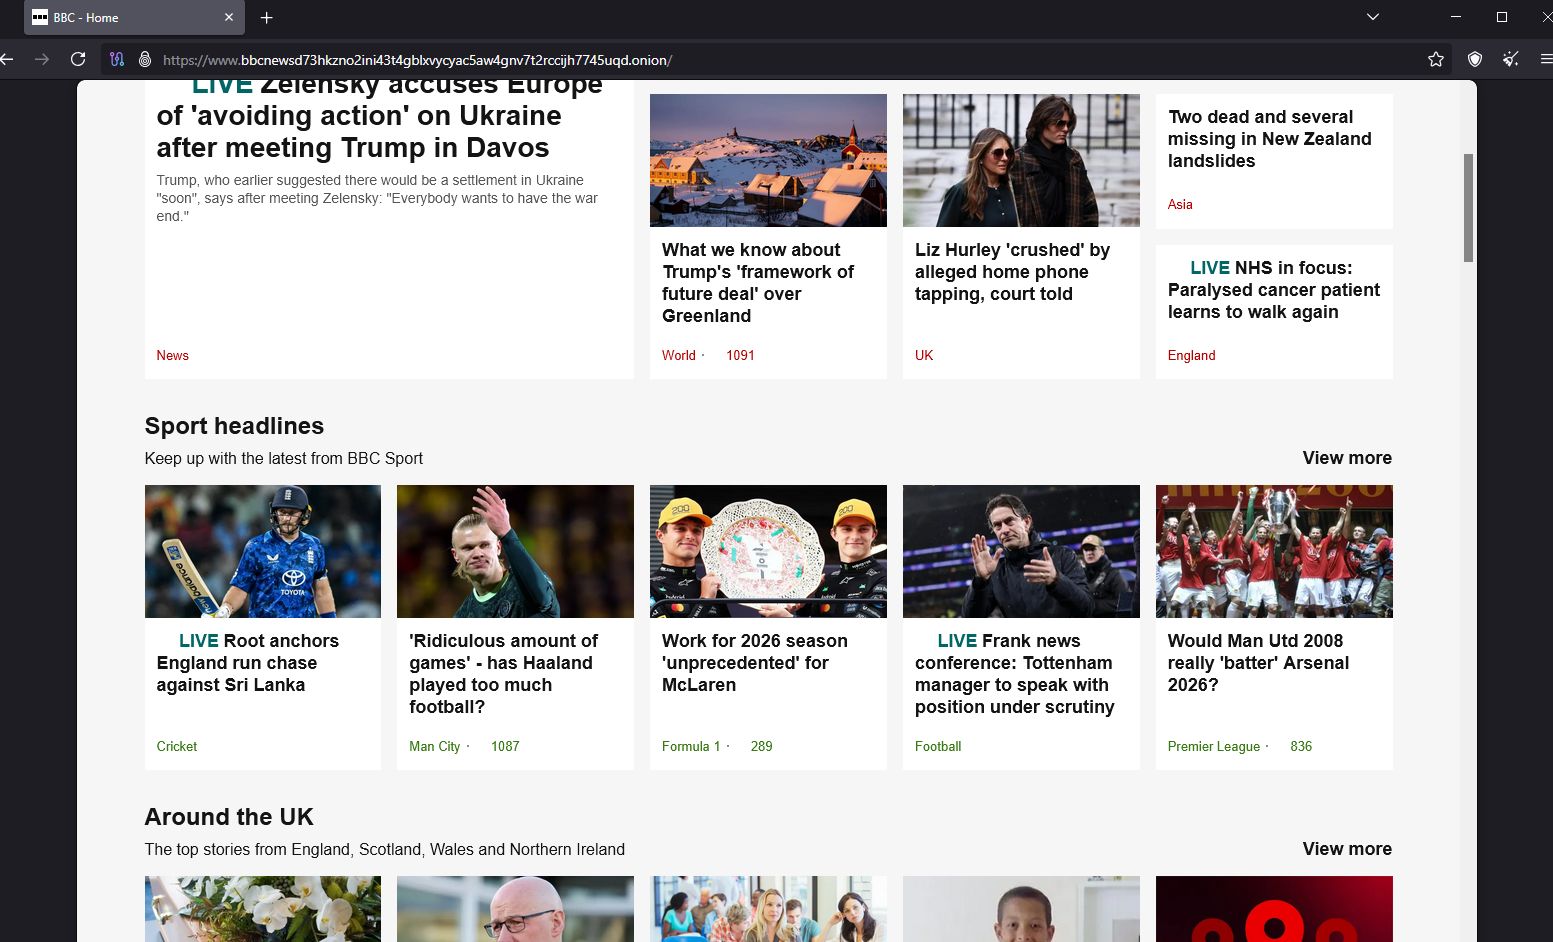Select the BBC - Home tab
1553x942 pixels.
pos(120,18)
